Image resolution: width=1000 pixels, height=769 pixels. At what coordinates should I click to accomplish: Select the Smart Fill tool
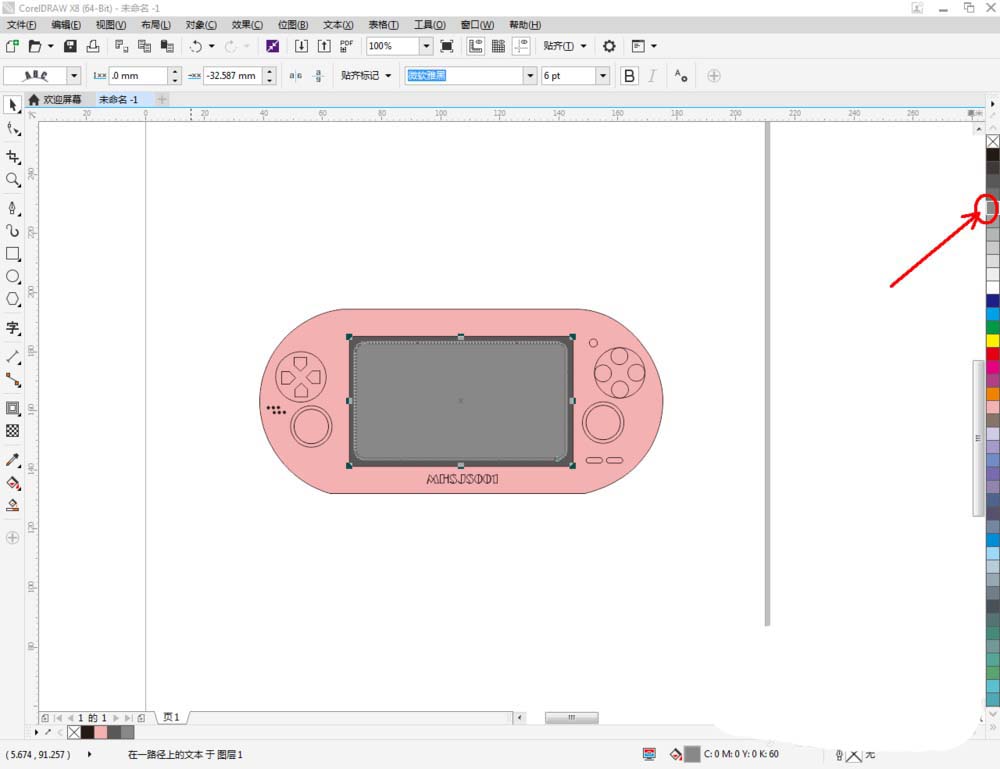point(13,506)
